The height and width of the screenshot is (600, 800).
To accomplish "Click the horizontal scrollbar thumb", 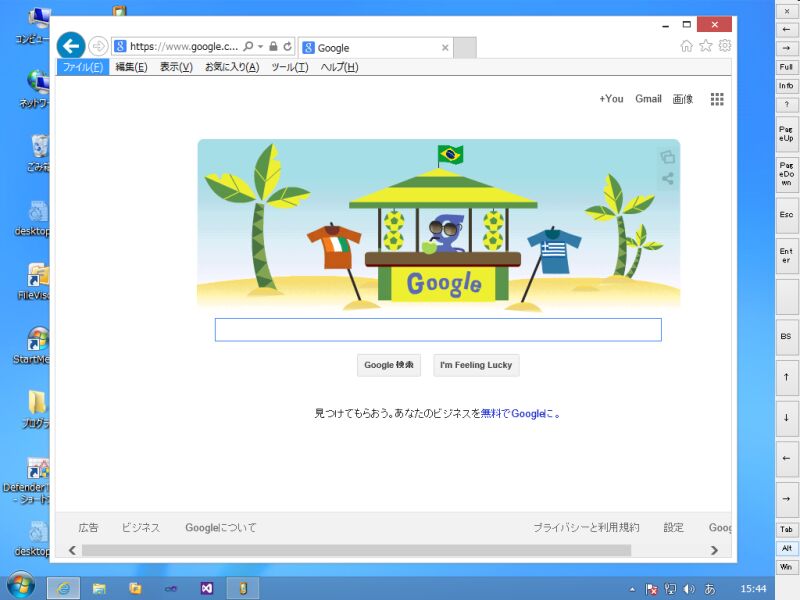I will (x=356, y=550).
